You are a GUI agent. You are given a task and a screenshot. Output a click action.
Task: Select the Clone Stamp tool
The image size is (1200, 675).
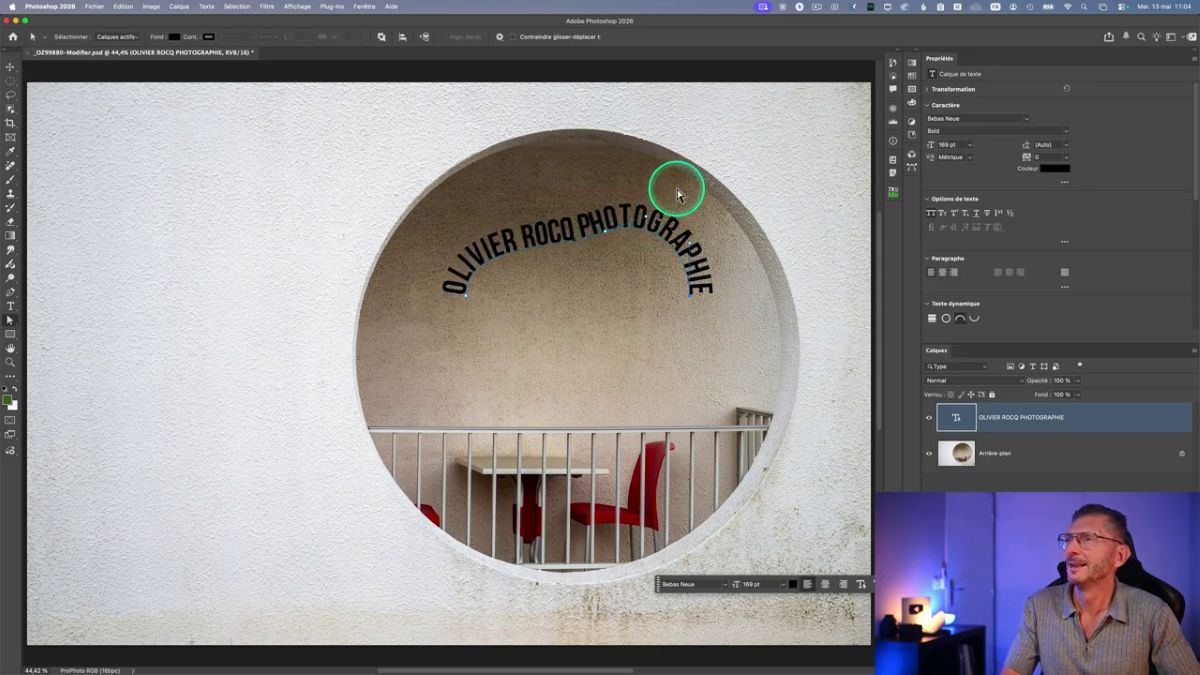pyautogui.click(x=10, y=193)
